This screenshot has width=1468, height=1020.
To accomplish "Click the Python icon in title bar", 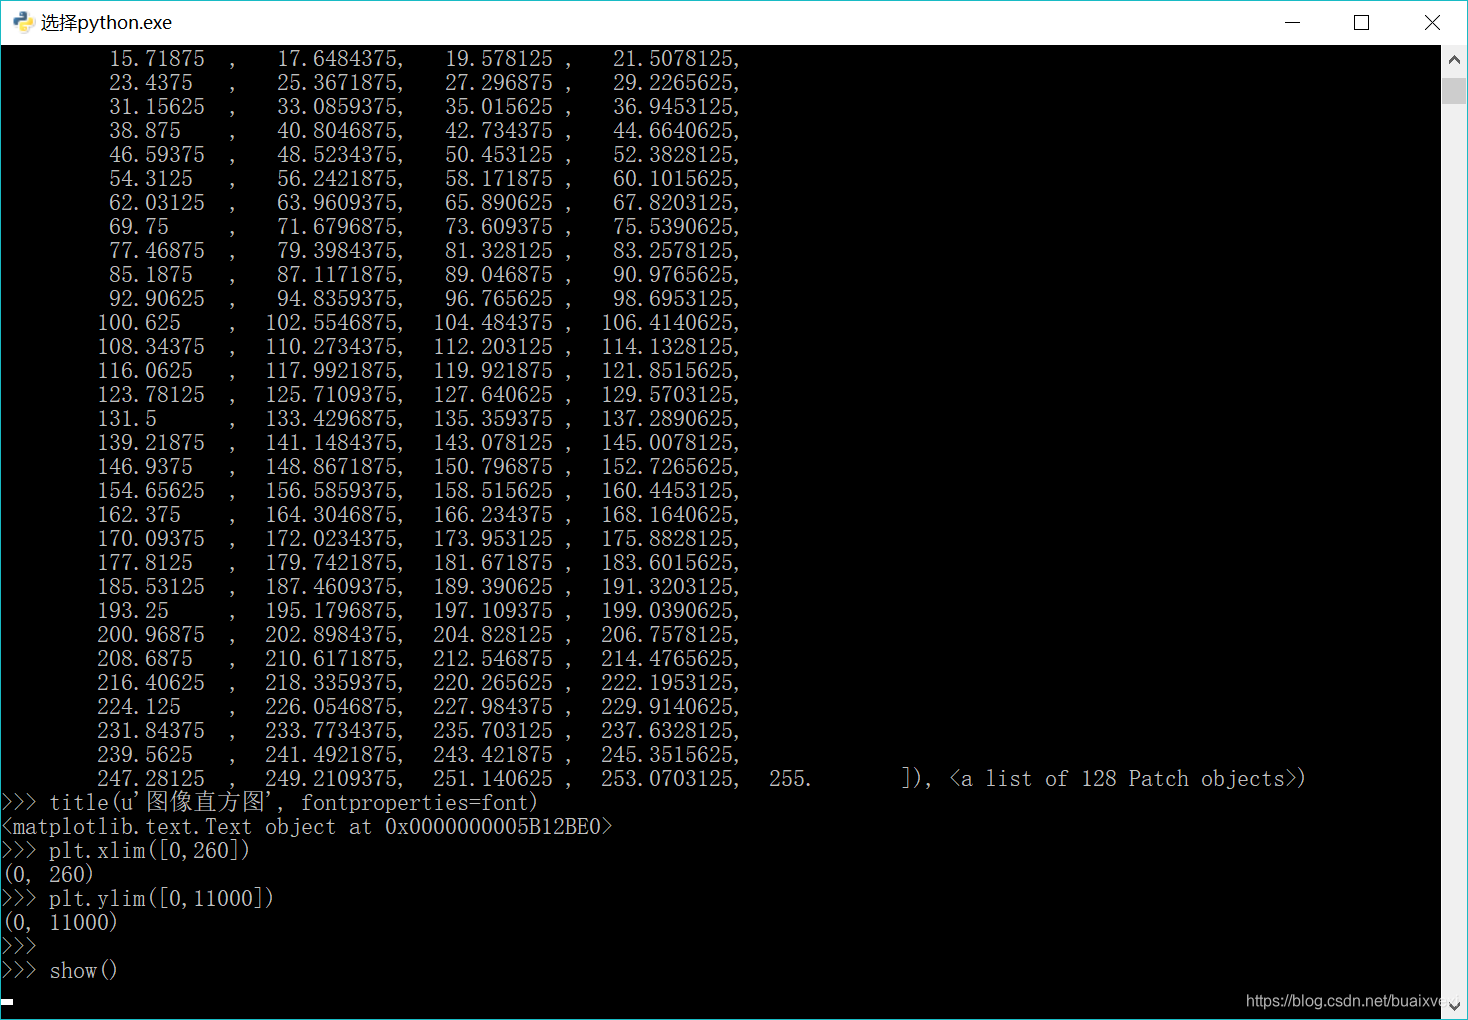I will 24,22.
